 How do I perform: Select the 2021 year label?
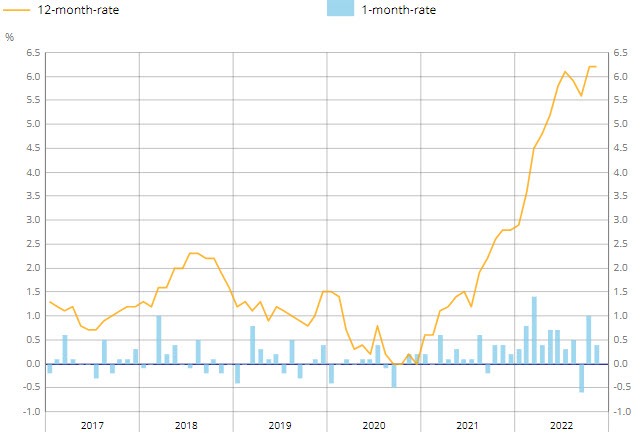pyautogui.click(x=467, y=425)
